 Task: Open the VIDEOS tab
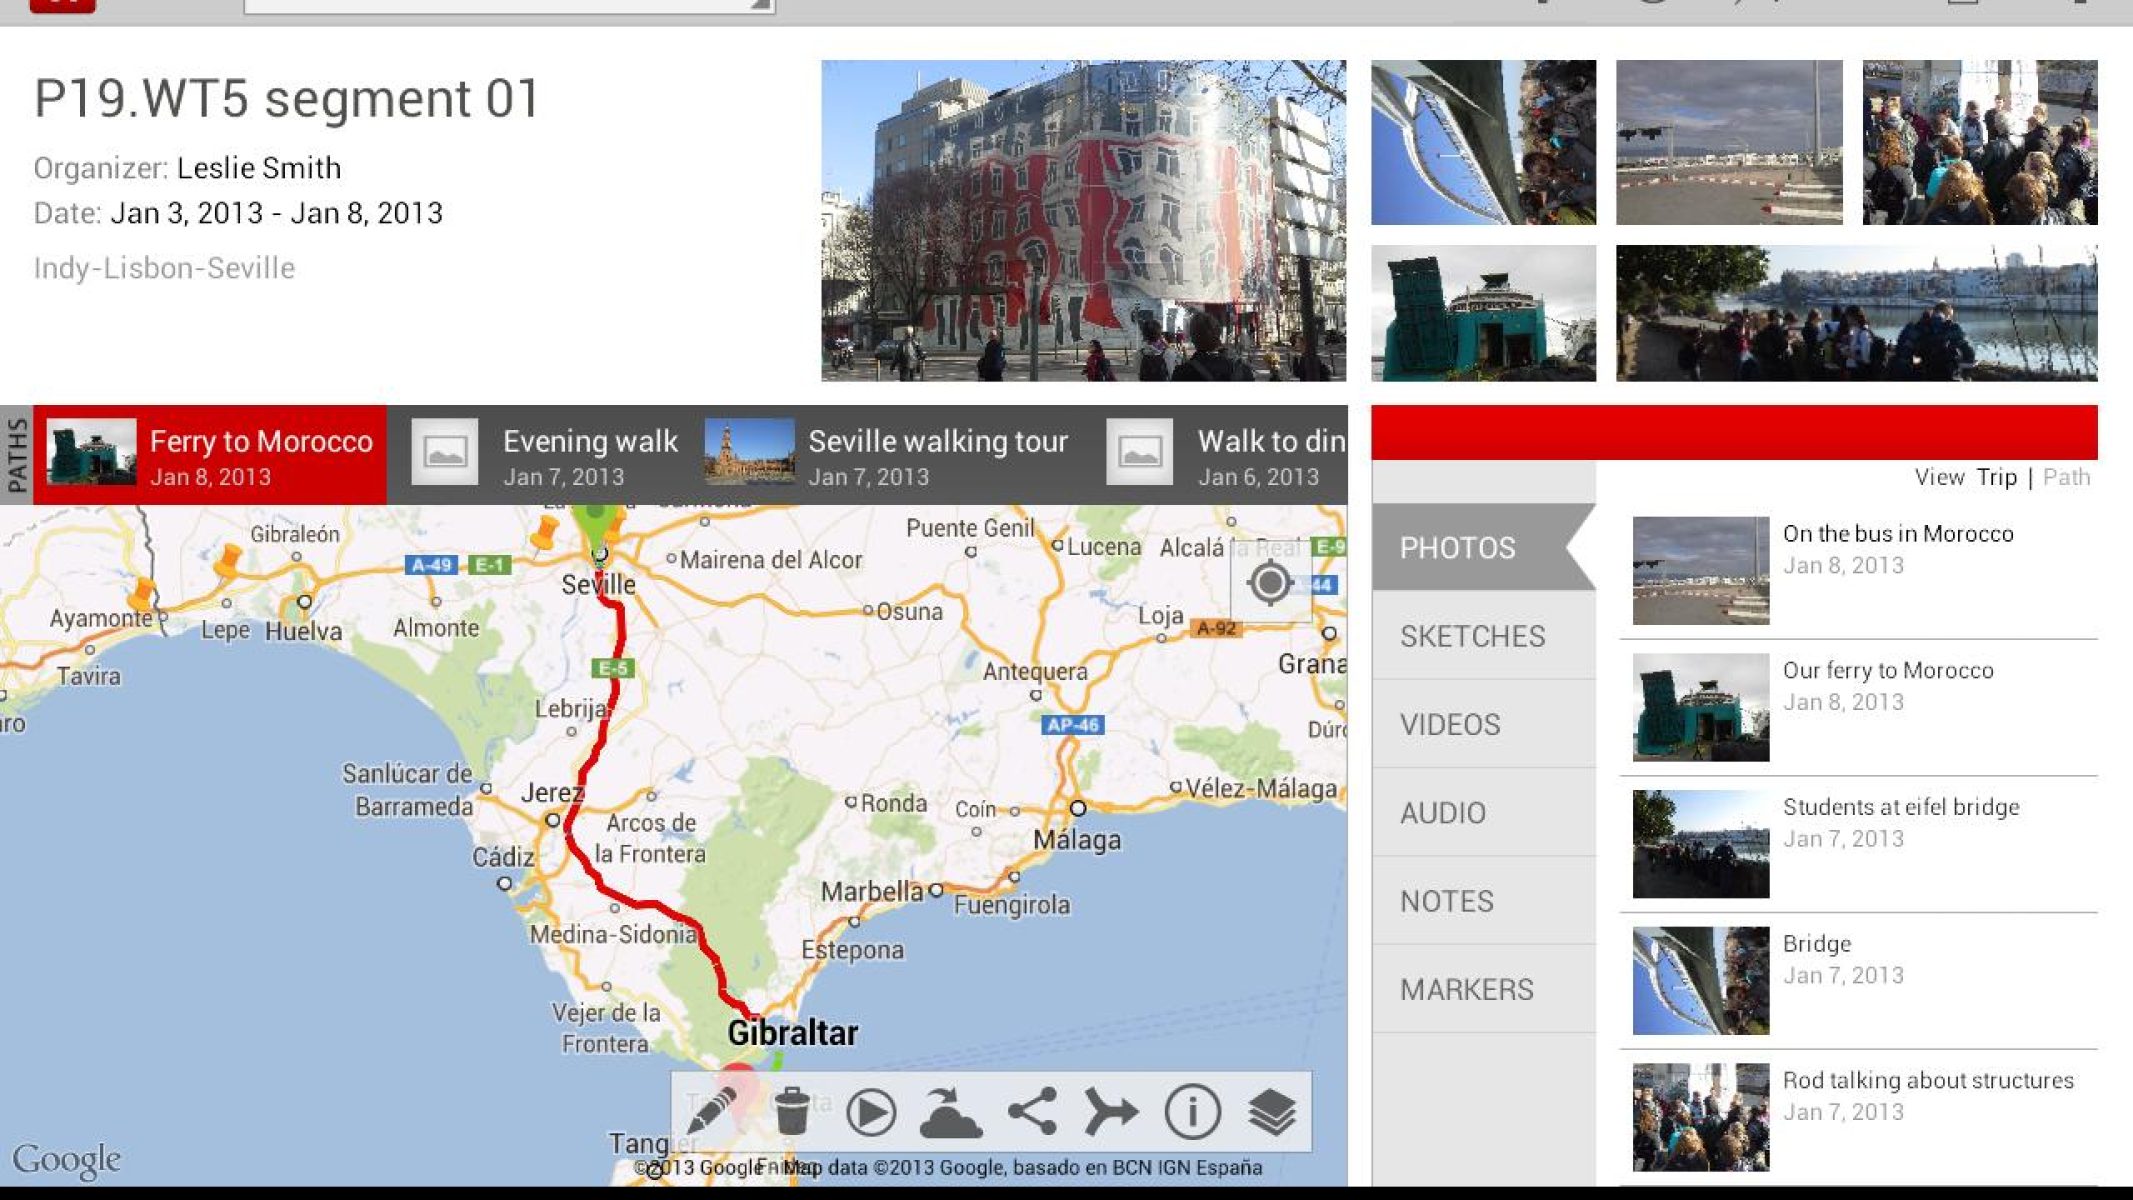coord(1450,724)
